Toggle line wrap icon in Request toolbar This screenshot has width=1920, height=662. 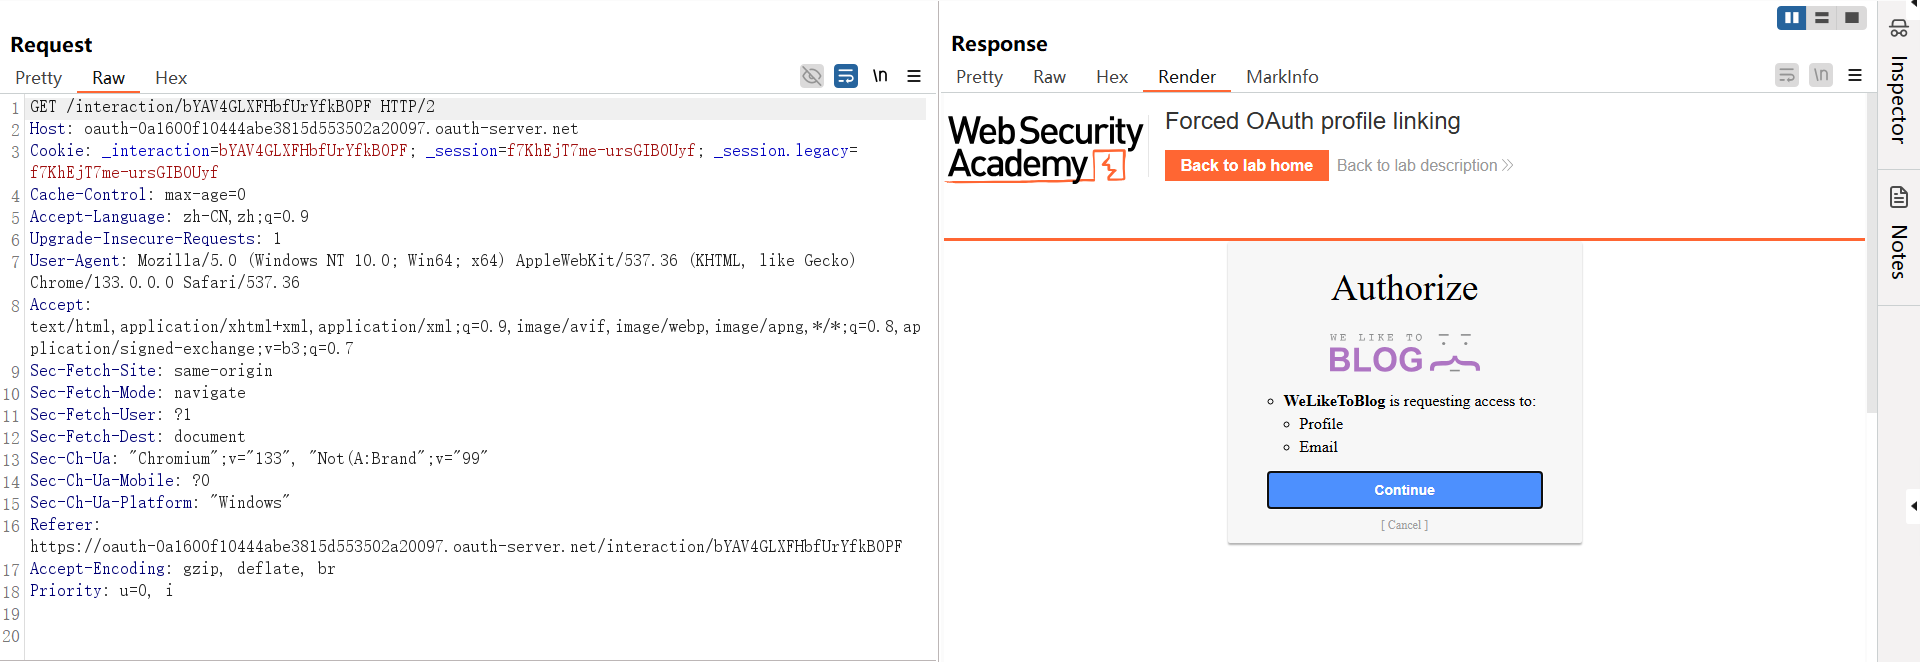tap(846, 76)
